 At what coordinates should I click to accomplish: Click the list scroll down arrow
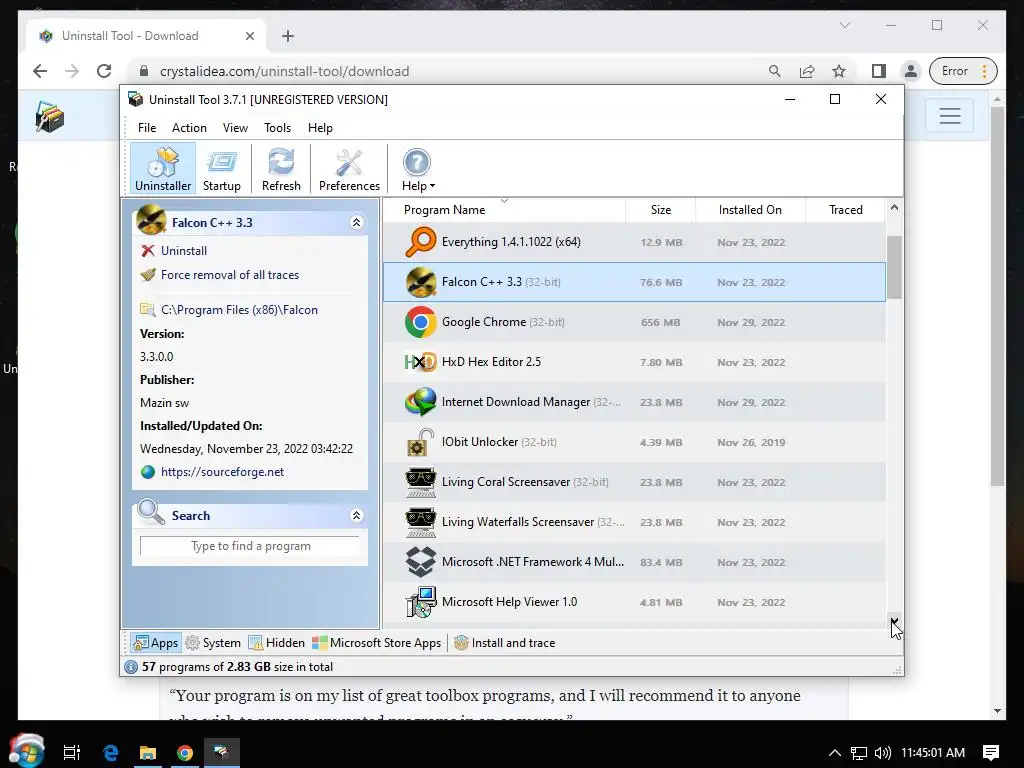click(x=894, y=620)
